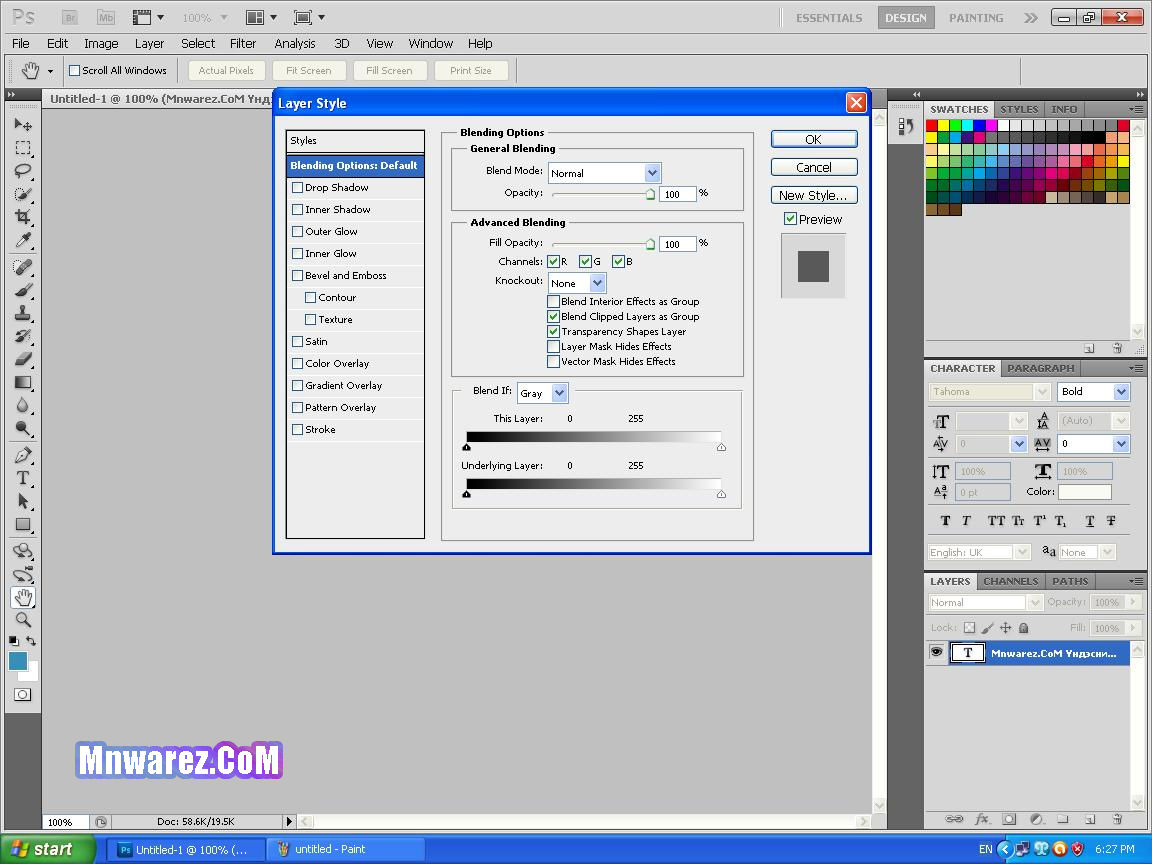Select the Brush tool

tap(23, 290)
